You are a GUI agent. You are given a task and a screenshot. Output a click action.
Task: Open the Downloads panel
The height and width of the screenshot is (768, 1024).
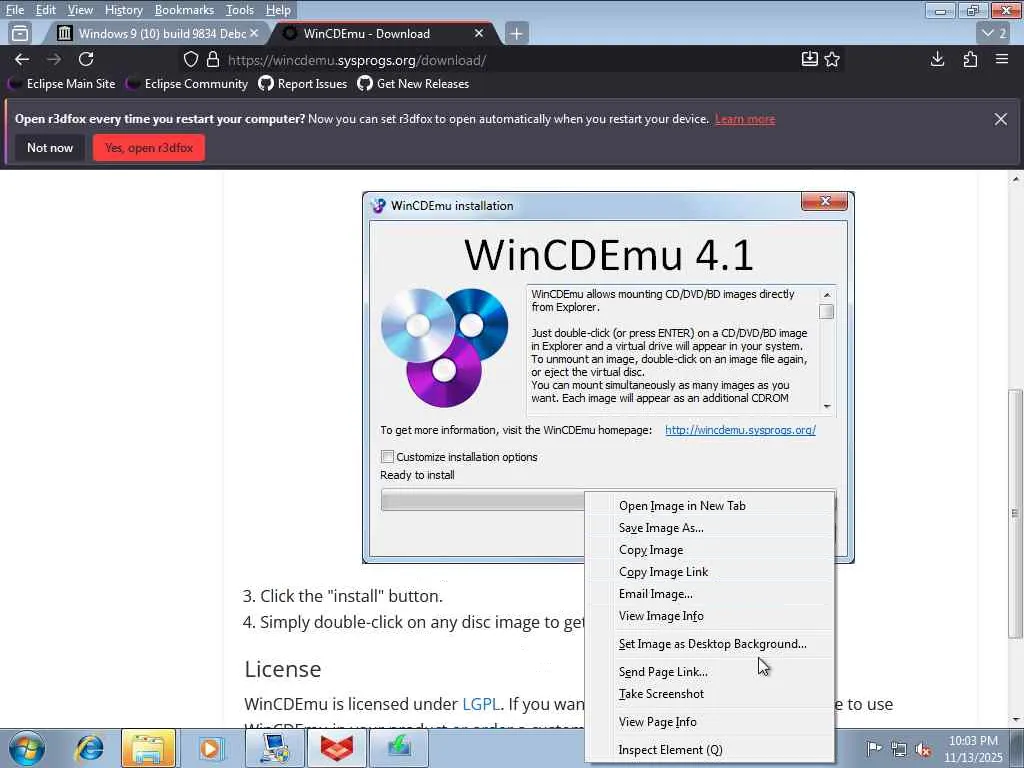(x=937, y=59)
